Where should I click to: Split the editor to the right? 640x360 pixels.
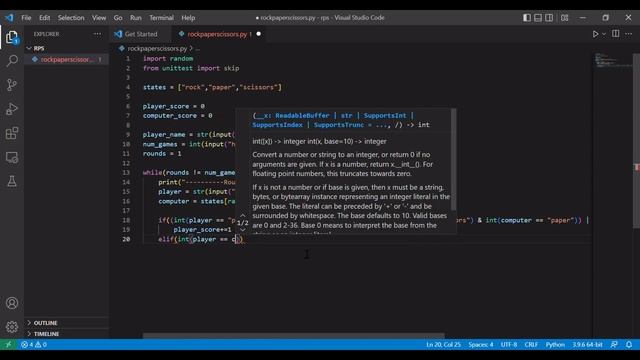click(x=616, y=34)
